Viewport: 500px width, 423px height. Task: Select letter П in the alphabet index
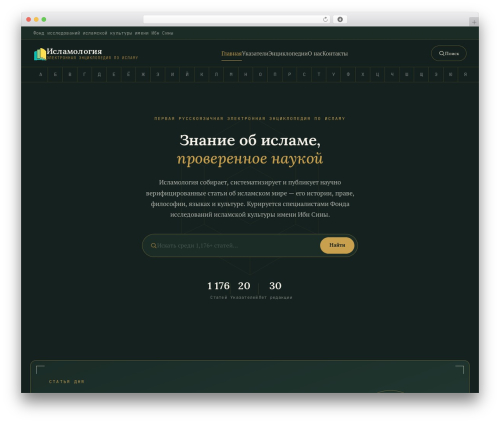(x=275, y=74)
